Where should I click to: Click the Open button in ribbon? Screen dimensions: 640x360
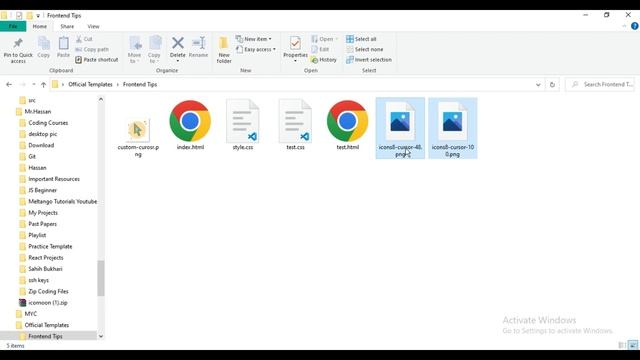coord(324,39)
